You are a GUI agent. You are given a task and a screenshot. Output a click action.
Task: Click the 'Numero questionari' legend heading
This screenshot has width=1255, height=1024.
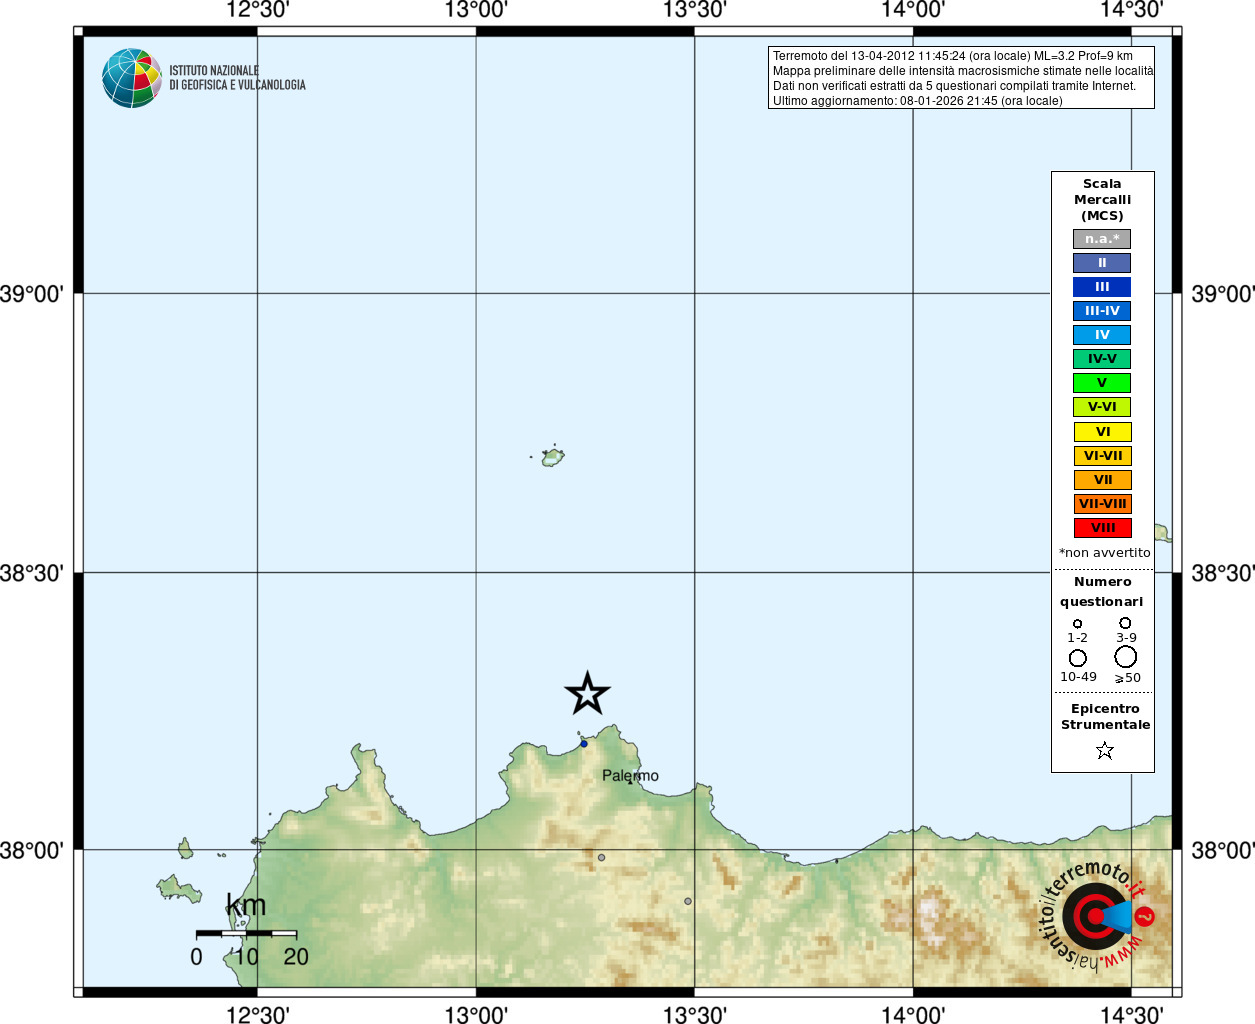tap(1102, 592)
